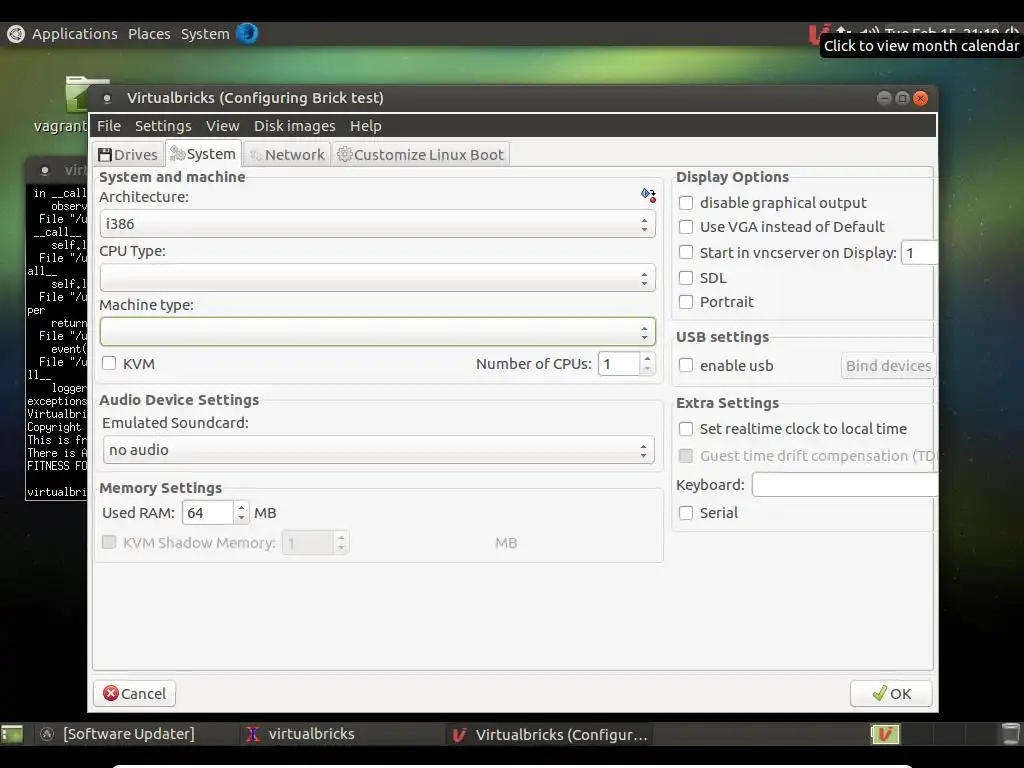
Task: Switch to Customize Linux Boot tab
Action: [x=421, y=155]
